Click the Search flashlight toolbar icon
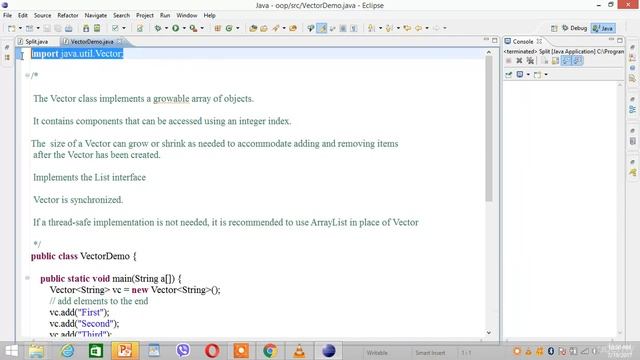Screen dimensions: 640x360 pos(276,28)
